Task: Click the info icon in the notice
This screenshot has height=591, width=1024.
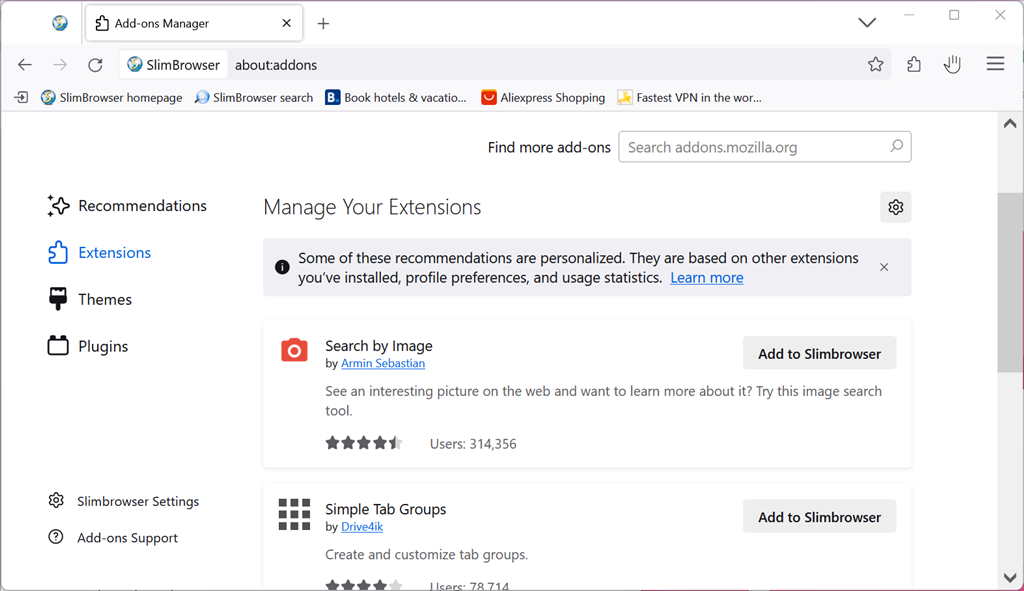Action: tap(282, 267)
